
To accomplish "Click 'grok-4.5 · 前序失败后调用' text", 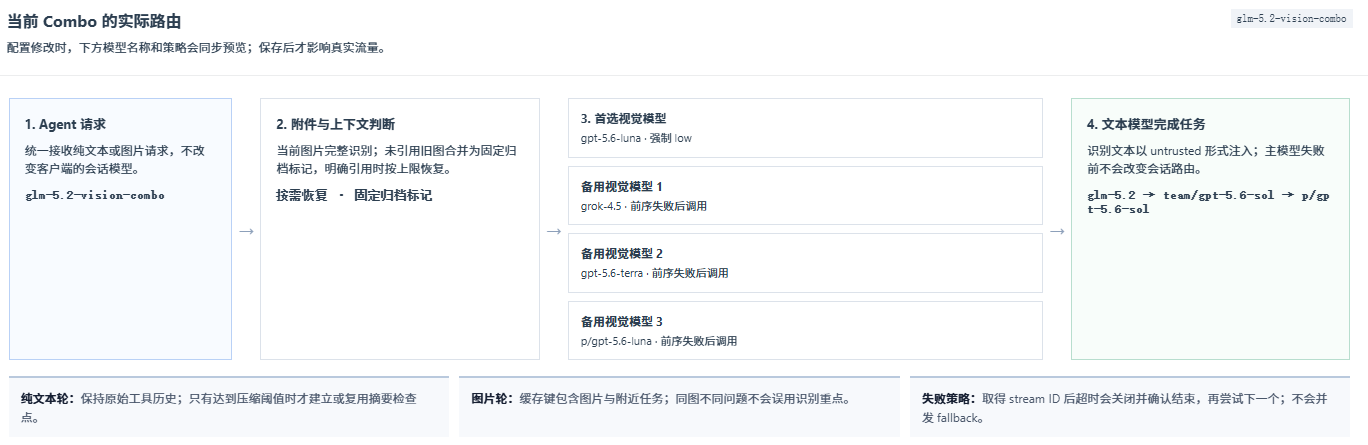I will click(x=644, y=206).
